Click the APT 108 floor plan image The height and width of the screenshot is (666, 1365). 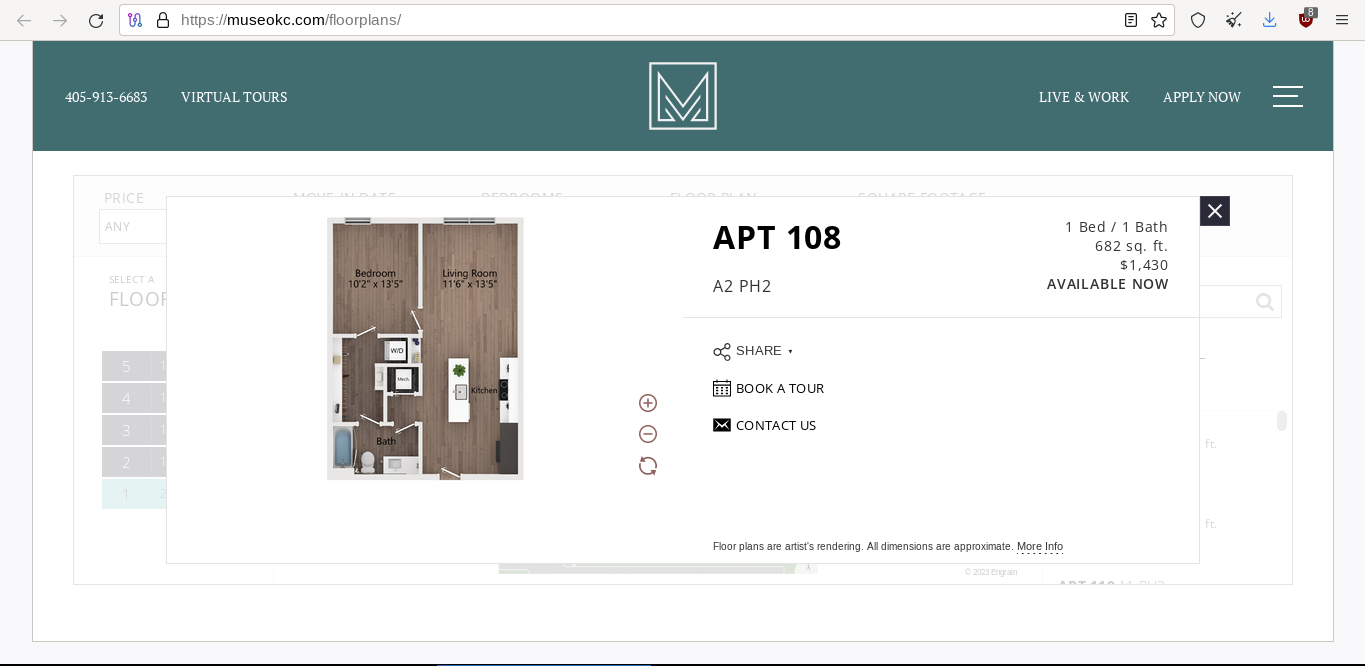coord(425,349)
